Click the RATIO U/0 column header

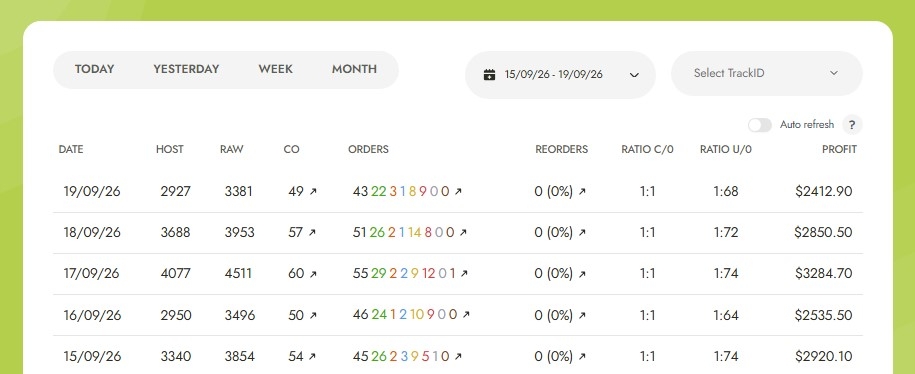(x=725, y=149)
